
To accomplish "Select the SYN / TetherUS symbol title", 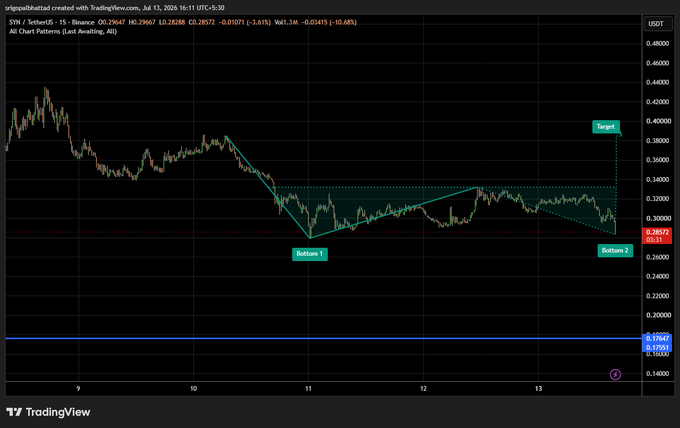I will tap(52, 22).
